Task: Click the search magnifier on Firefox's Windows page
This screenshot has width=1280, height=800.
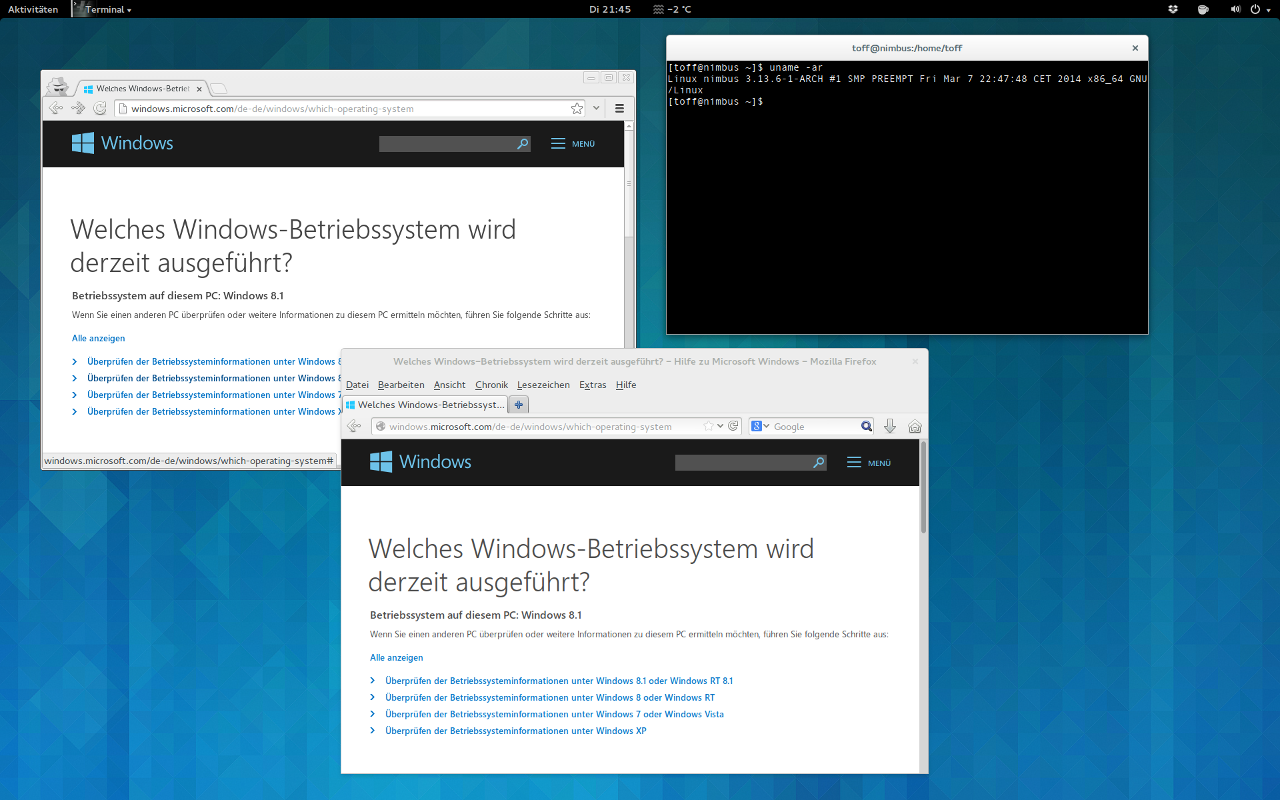Action: tap(819, 463)
